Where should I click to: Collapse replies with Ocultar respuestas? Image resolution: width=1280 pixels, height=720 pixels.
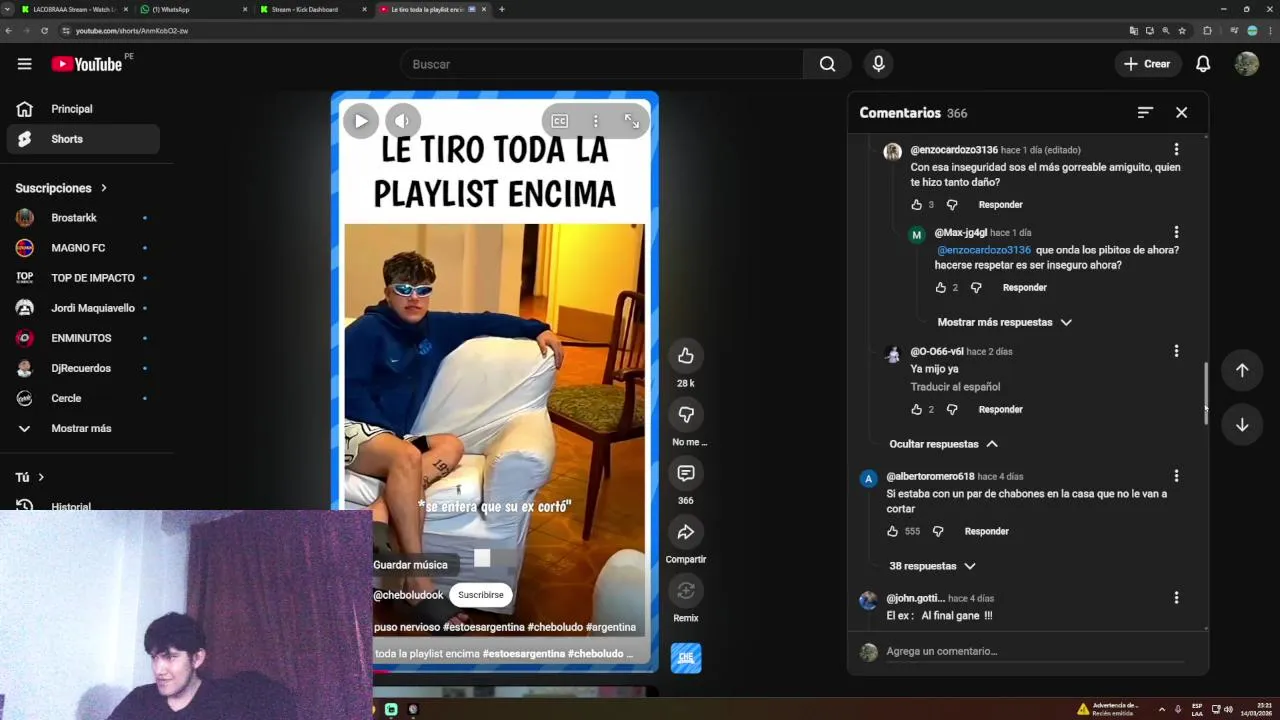tap(943, 444)
